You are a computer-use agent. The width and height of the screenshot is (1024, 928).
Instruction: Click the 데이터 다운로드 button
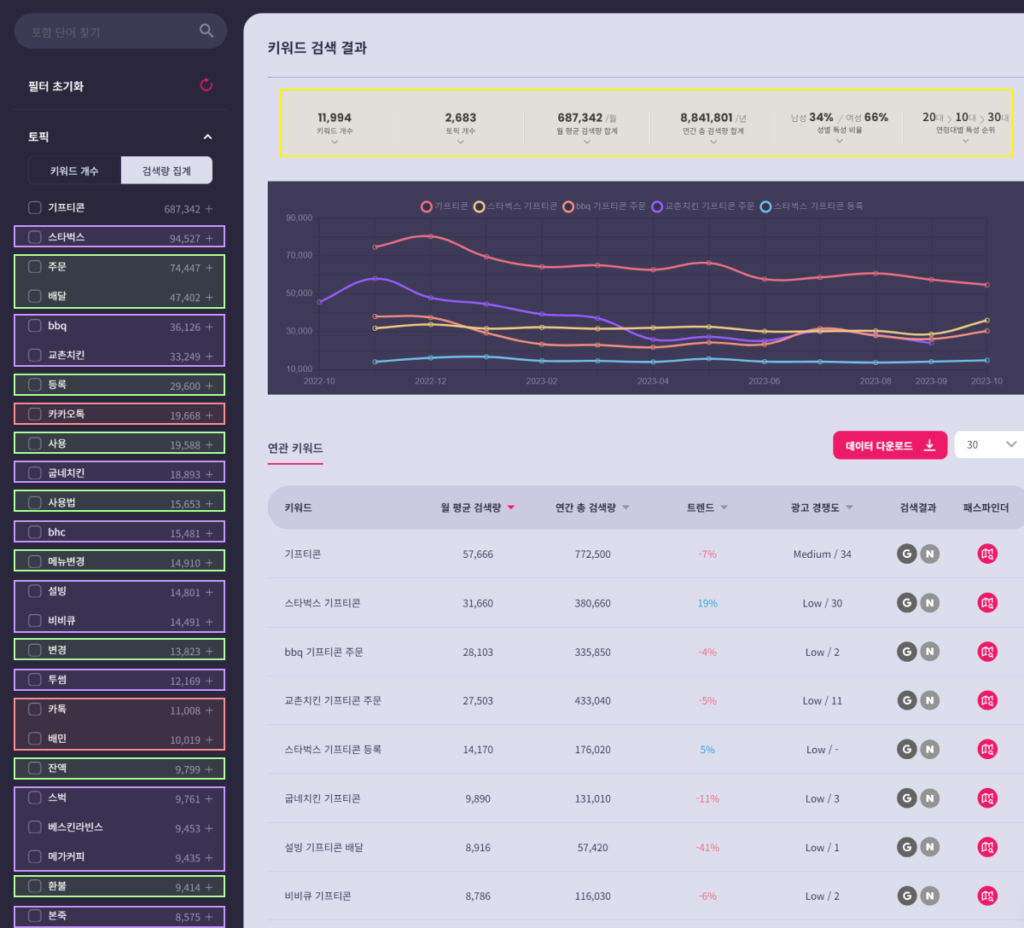click(x=889, y=445)
